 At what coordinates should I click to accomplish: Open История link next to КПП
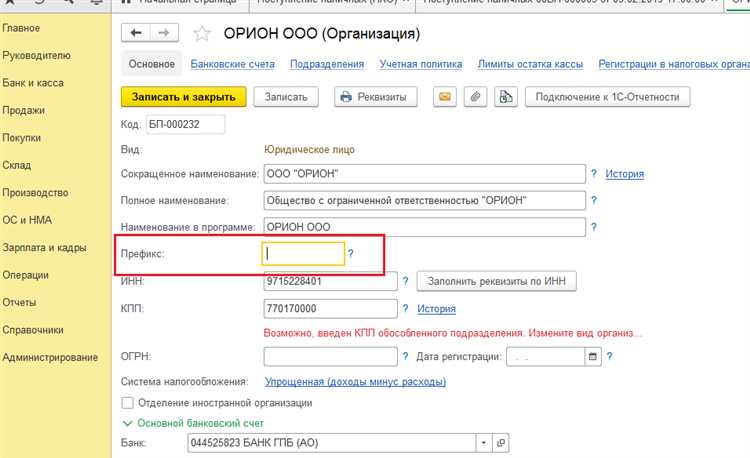pos(436,308)
